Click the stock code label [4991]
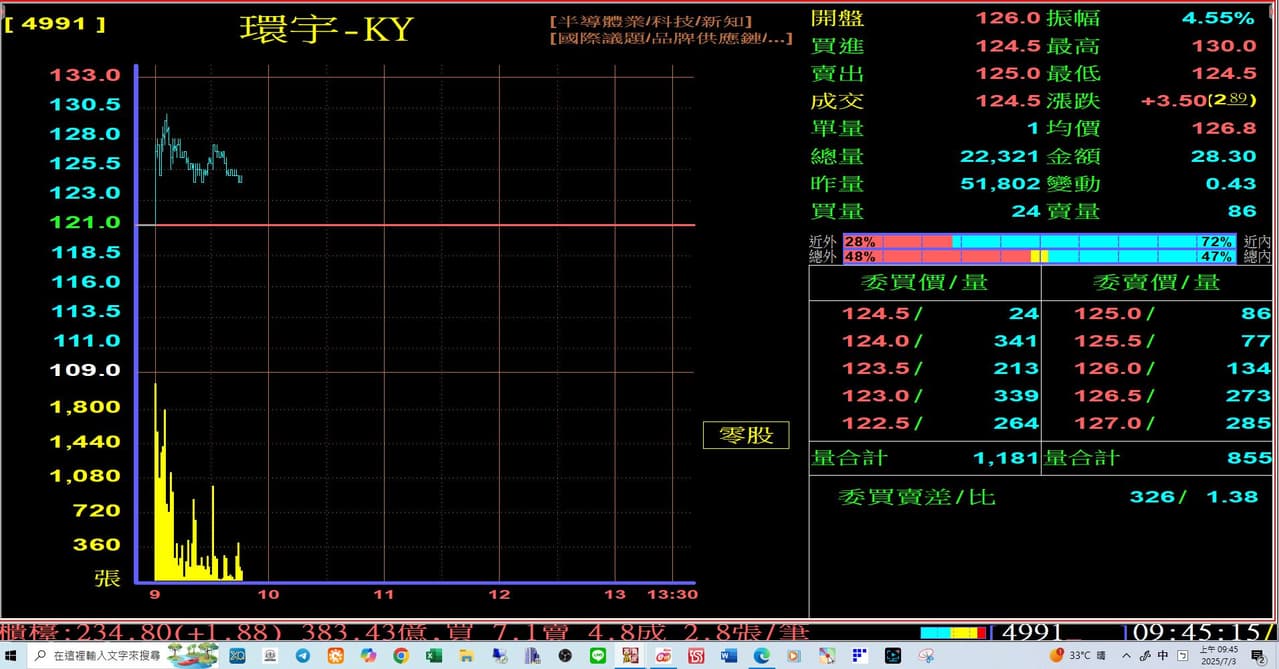 click(55, 23)
